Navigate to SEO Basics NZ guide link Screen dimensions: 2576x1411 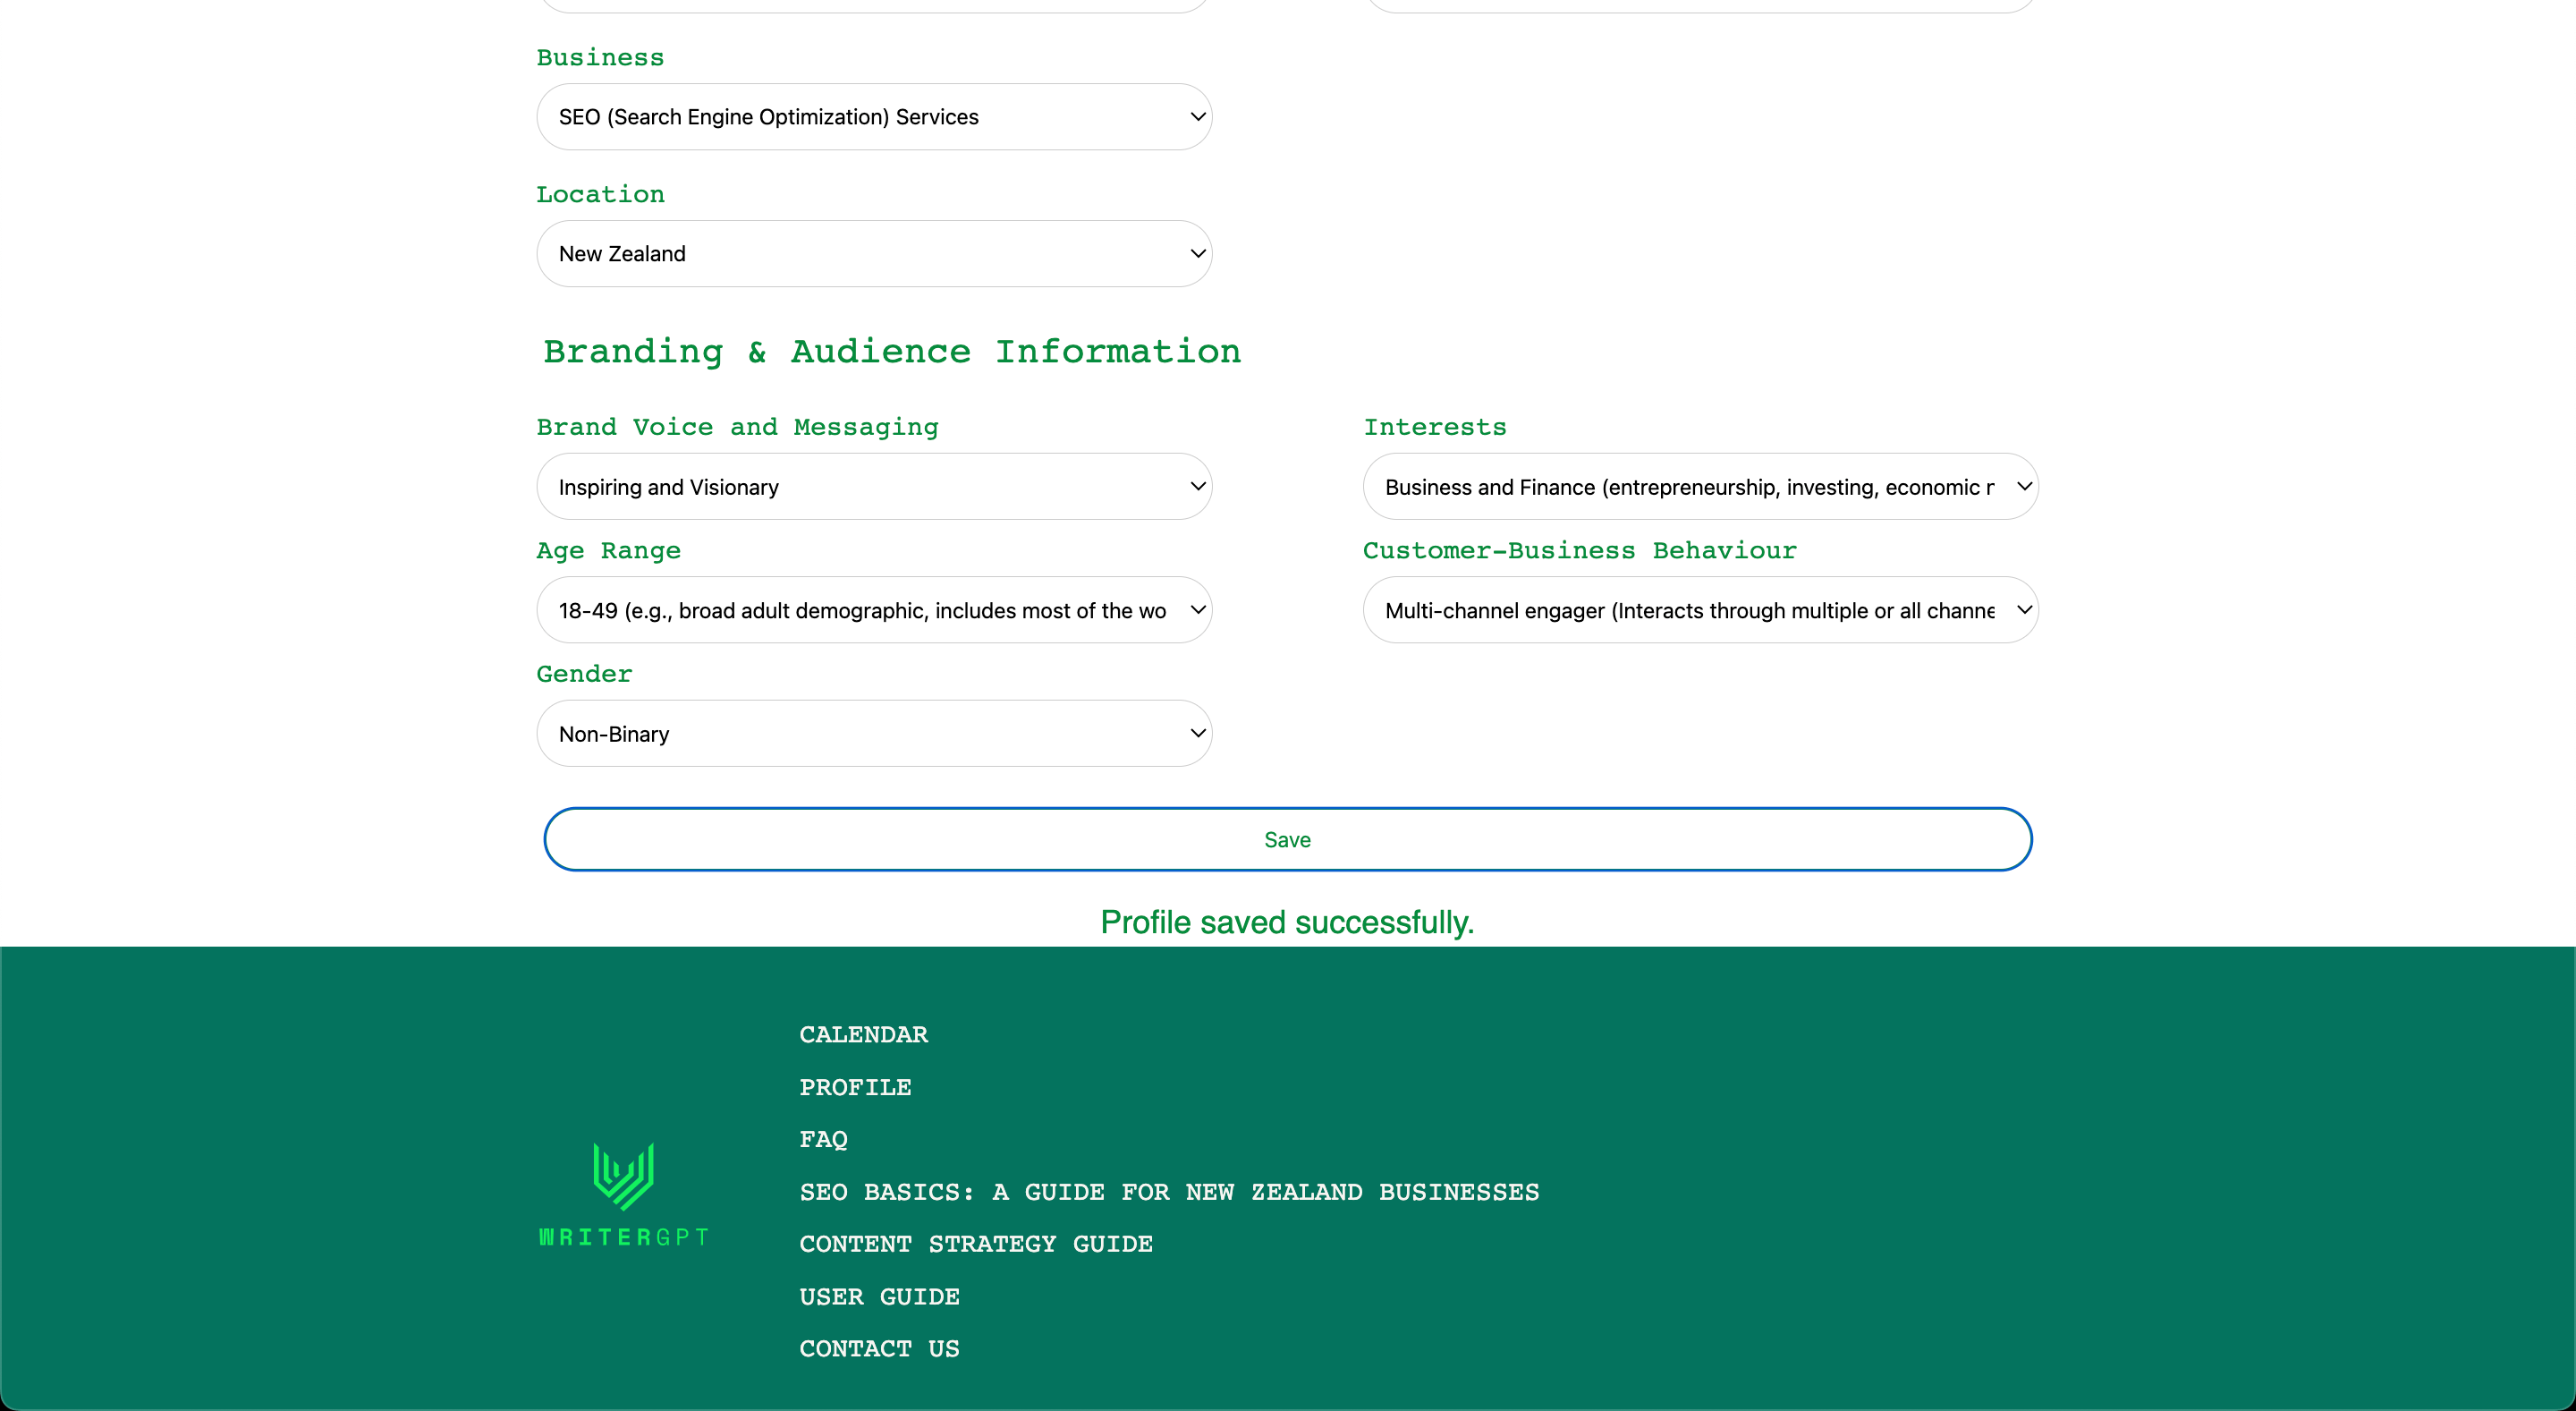click(x=1169, y=1192)
